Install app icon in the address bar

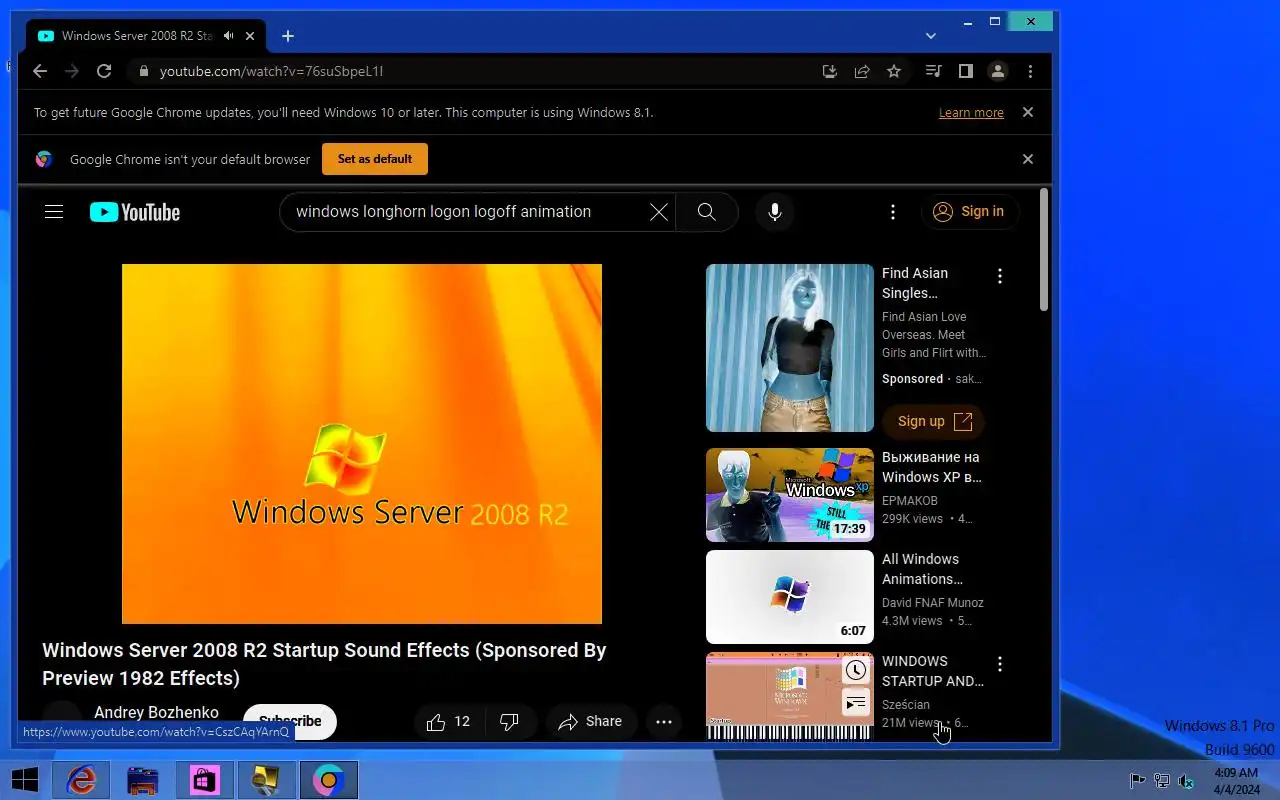(x=829, y=71)
